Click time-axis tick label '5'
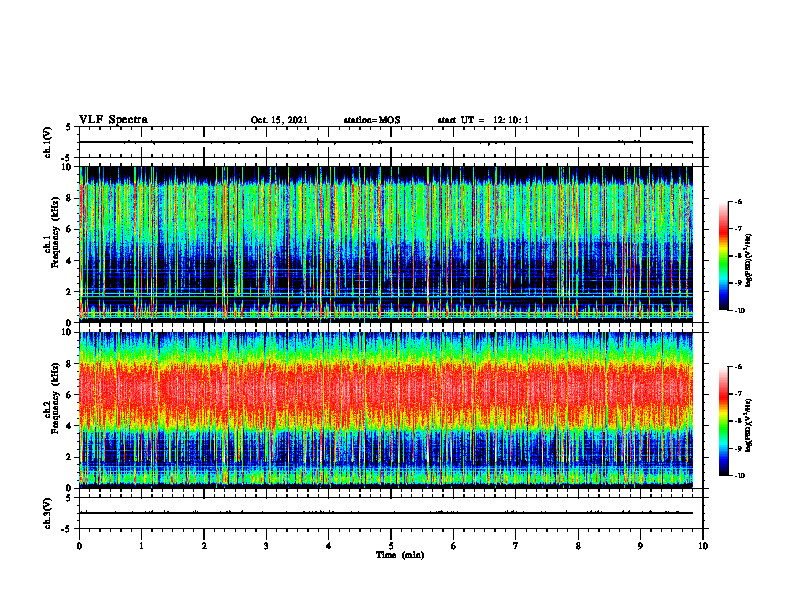792x612 pixels. click(391, 546)
